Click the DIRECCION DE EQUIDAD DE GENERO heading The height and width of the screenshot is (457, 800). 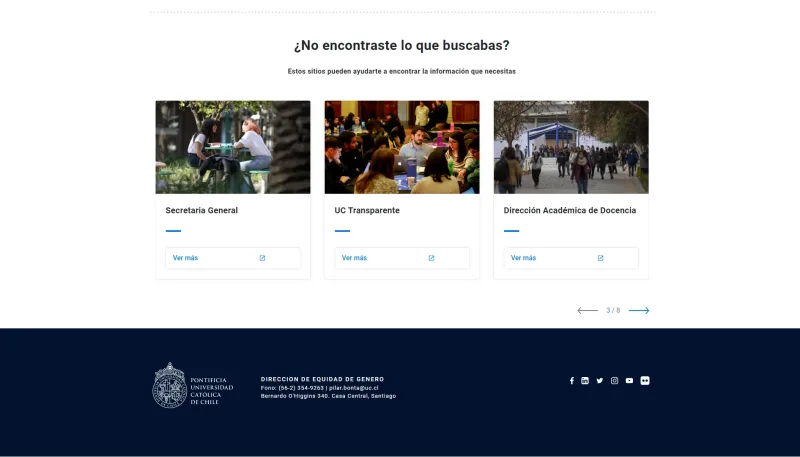click(x=322, y=379)
